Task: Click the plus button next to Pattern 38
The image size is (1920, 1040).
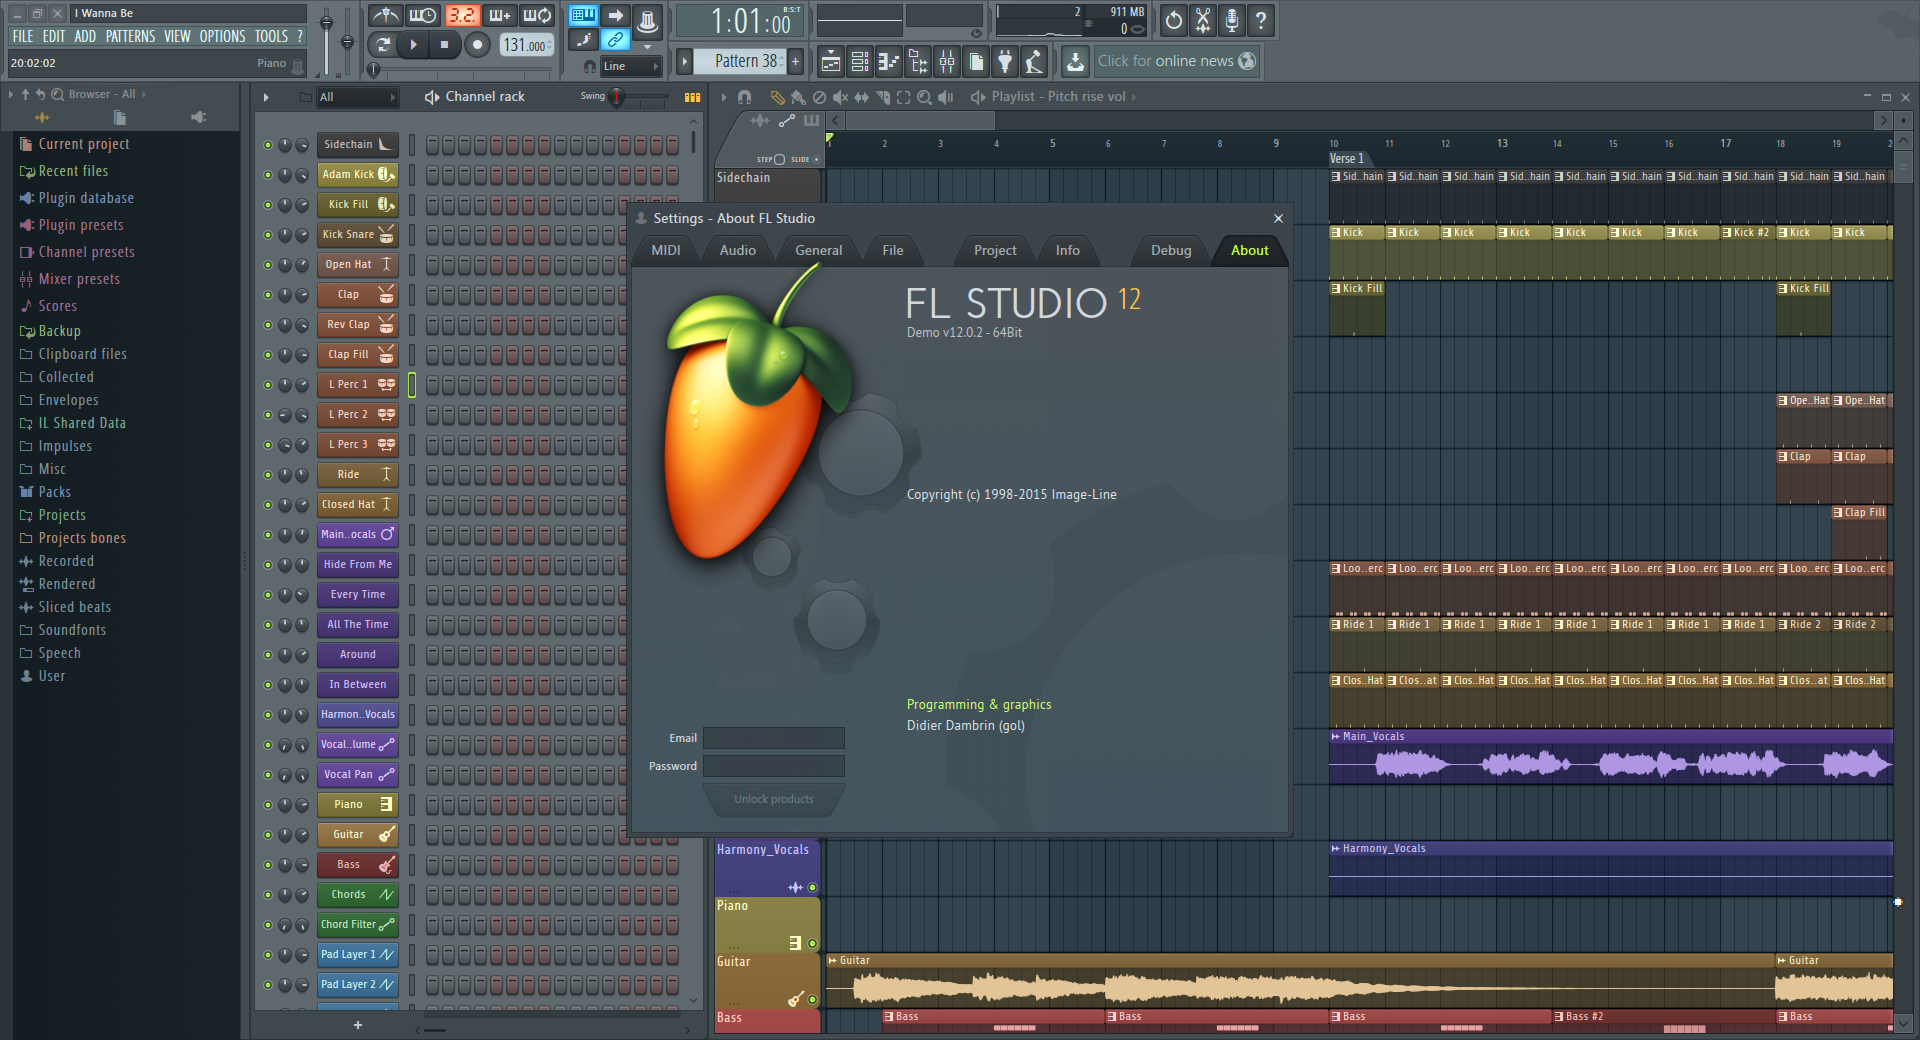Action: 796,61
